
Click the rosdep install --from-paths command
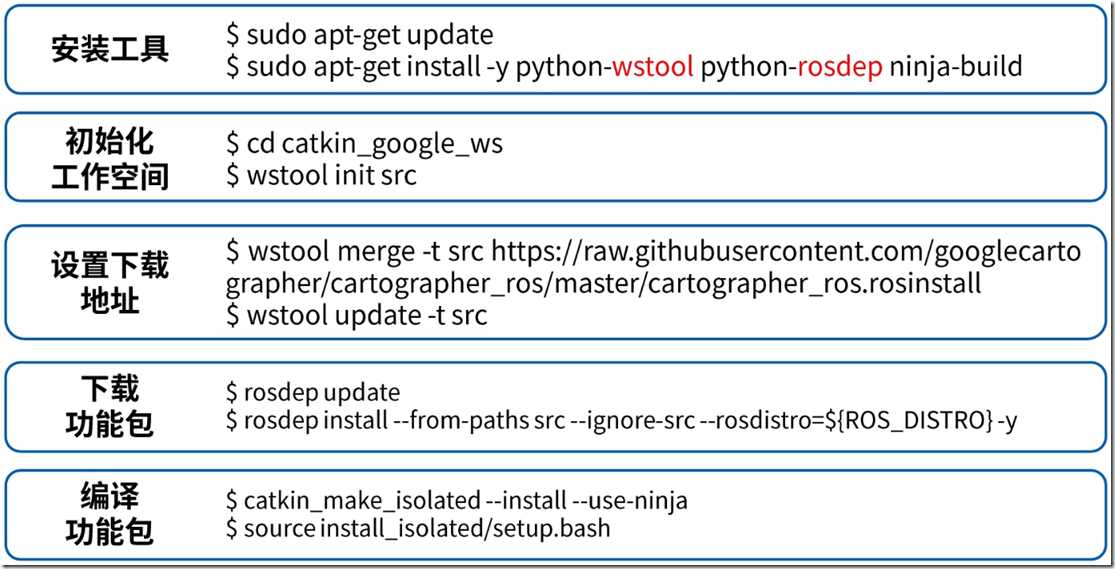tap(621, 421)
